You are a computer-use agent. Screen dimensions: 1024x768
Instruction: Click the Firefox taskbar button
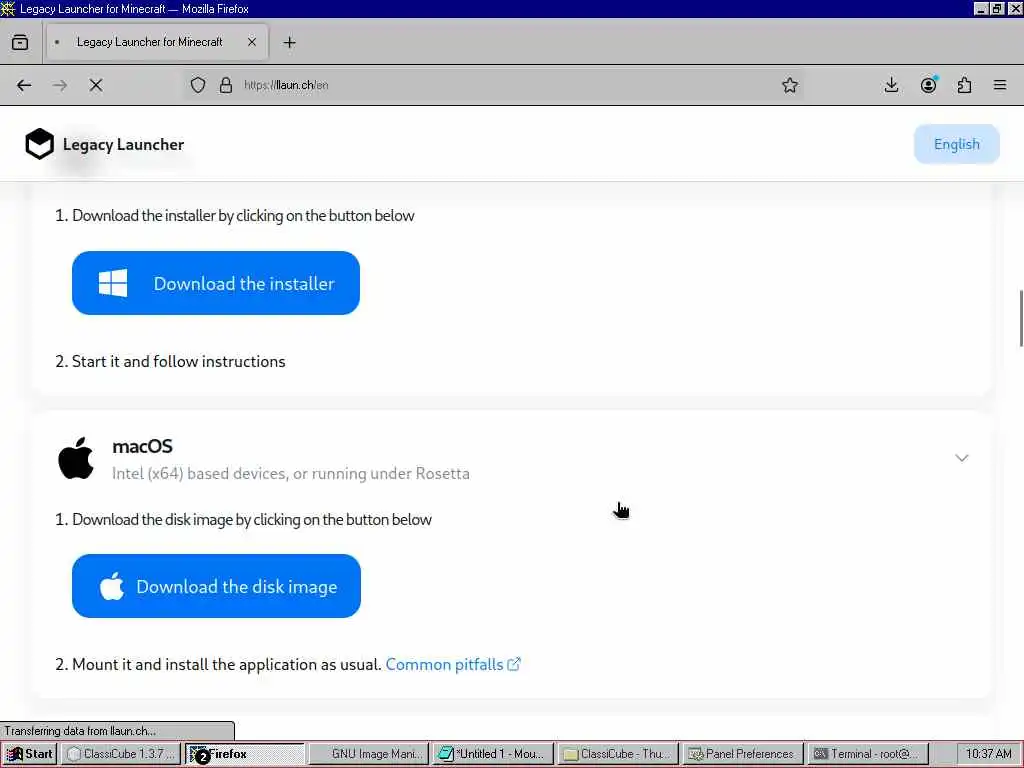(x=245, y=754)
